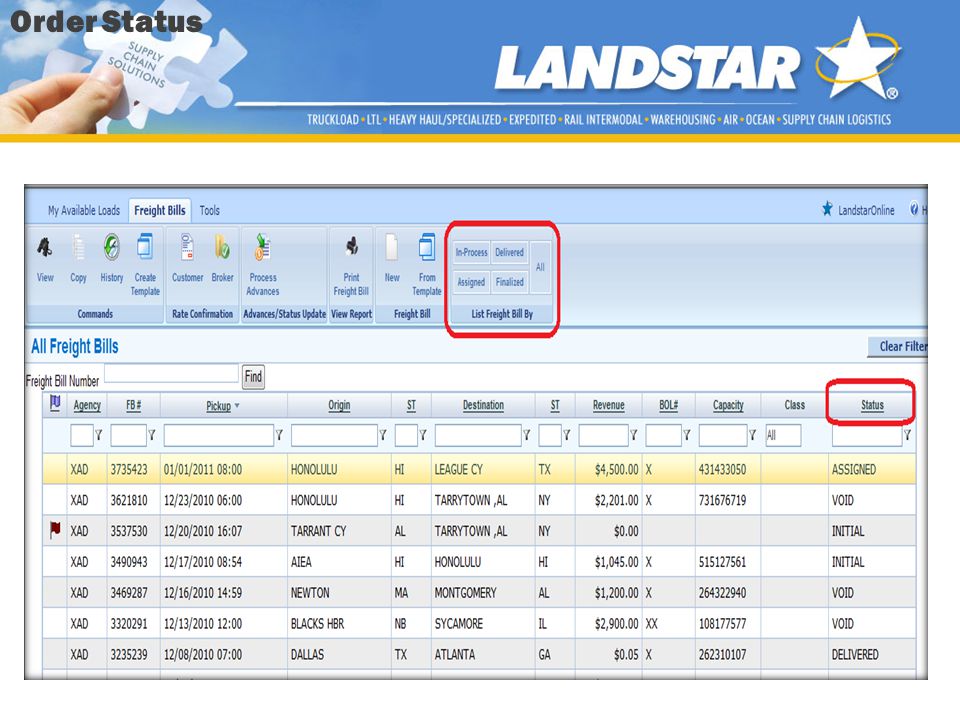Click the Find button
This screenshot has height=720, width=960.
pyautogui.click(x=253, y=376)
